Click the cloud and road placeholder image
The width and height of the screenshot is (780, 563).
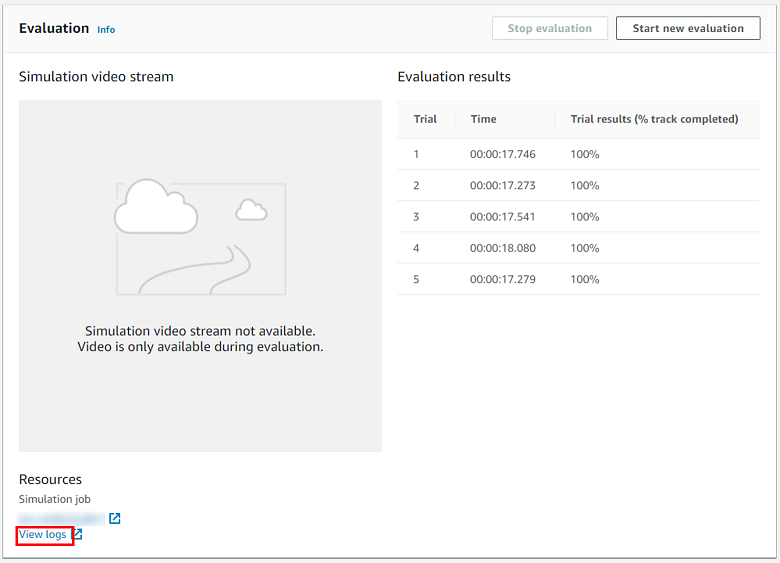[x=200, y=237]
